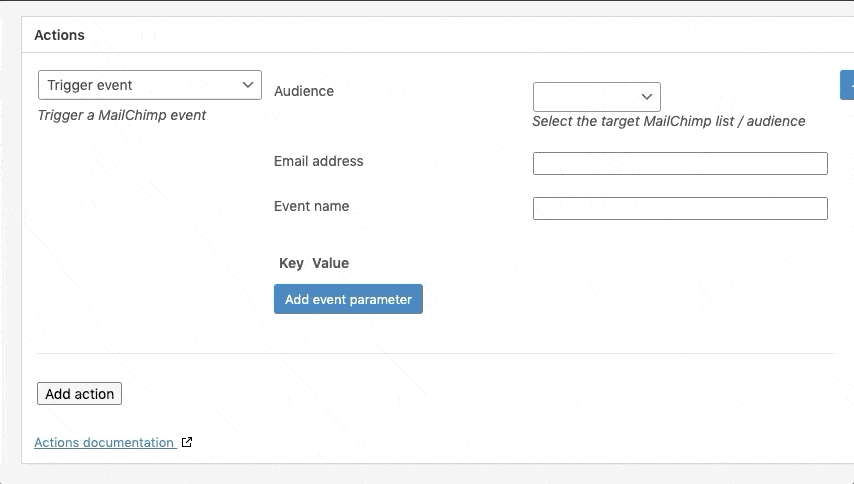
Task: Select the Key column header
Action: click(291, 263)
